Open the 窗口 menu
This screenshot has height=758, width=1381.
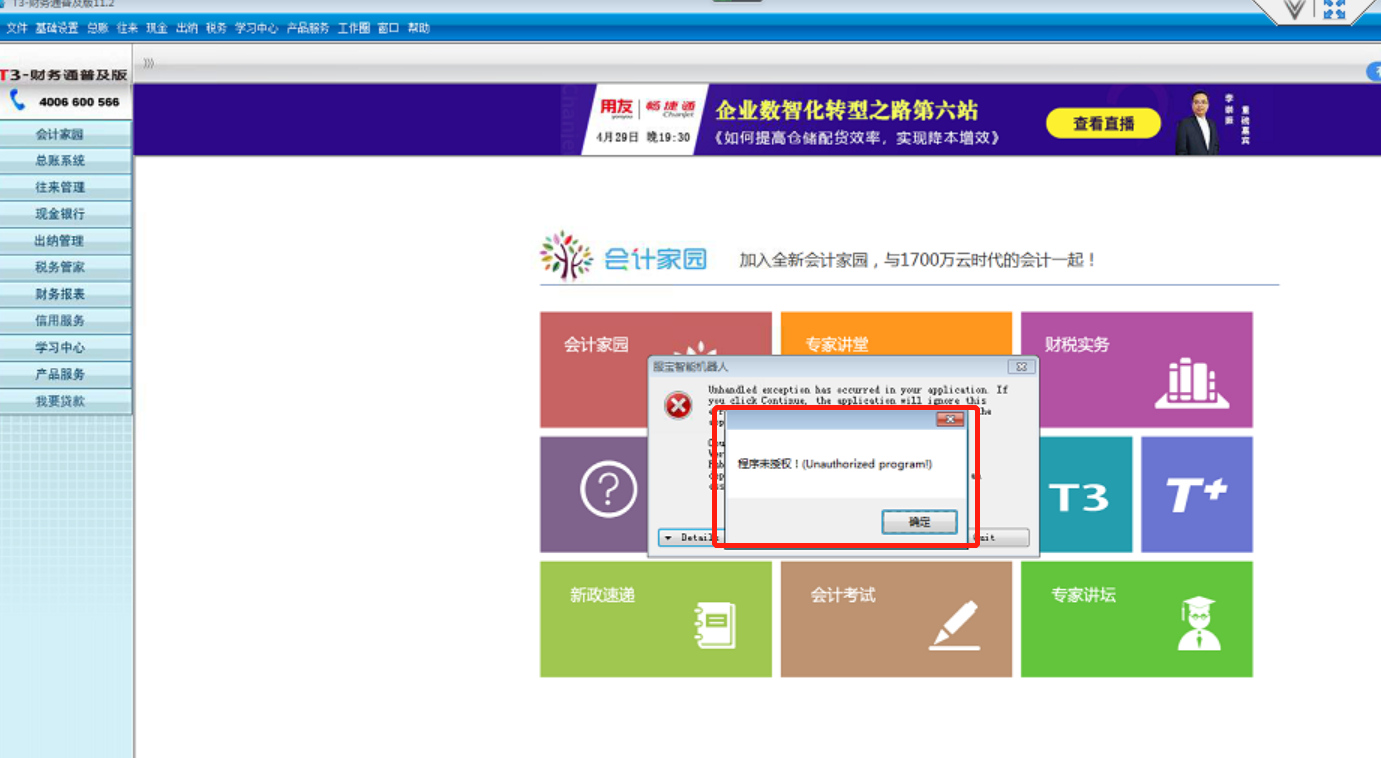pos(388,28)
